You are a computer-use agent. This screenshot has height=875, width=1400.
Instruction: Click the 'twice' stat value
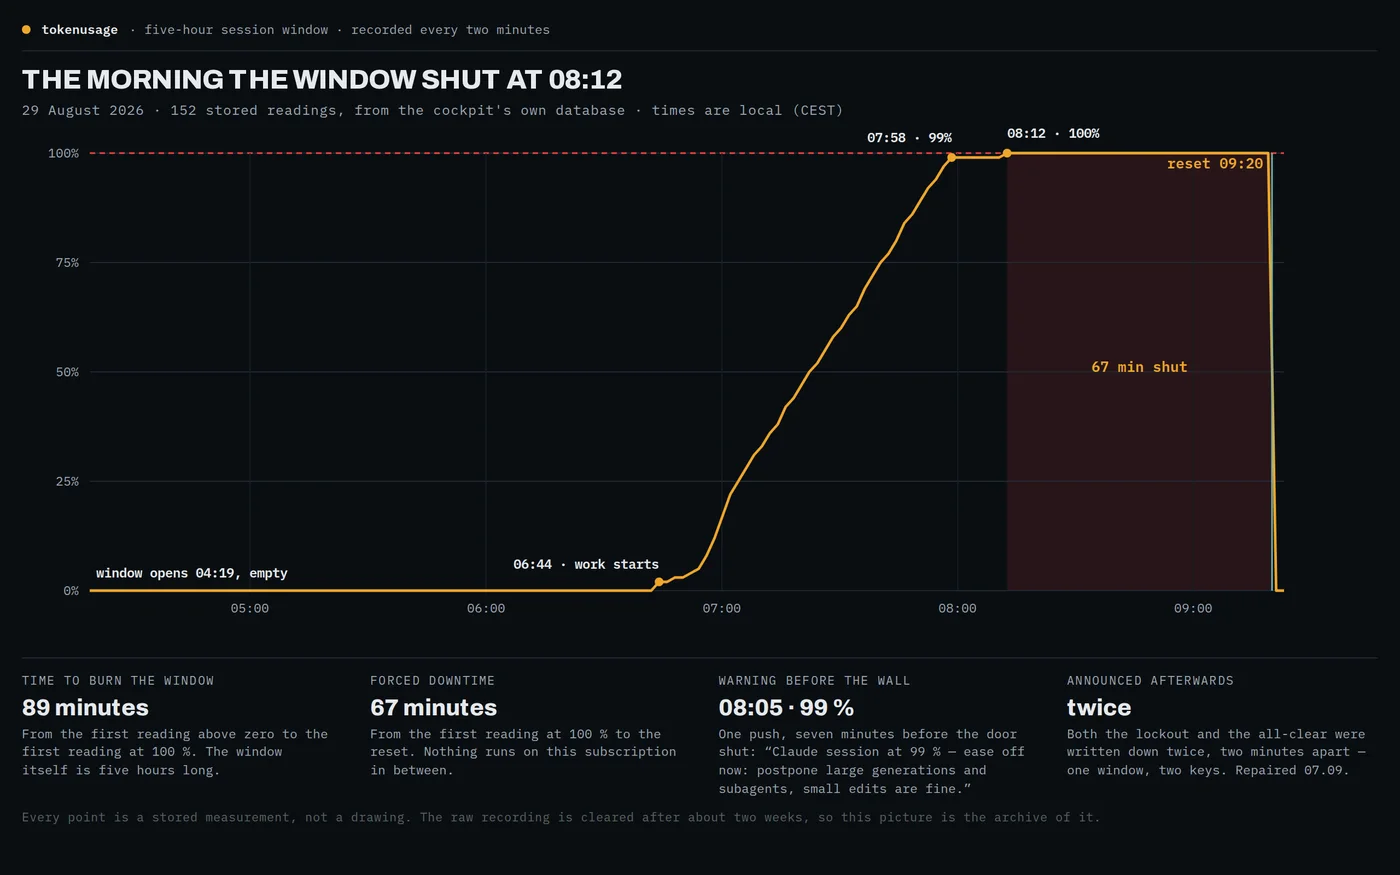[x=1099, y=707]
